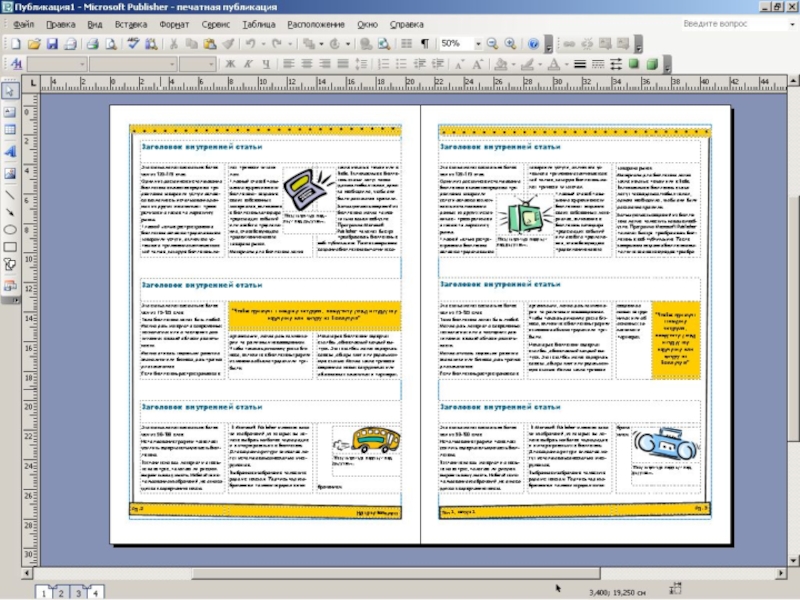Choose the Select Objects arrow tool
Image resolution: width=800 pixels, height=600 pixels.
(x=10, y=91)
